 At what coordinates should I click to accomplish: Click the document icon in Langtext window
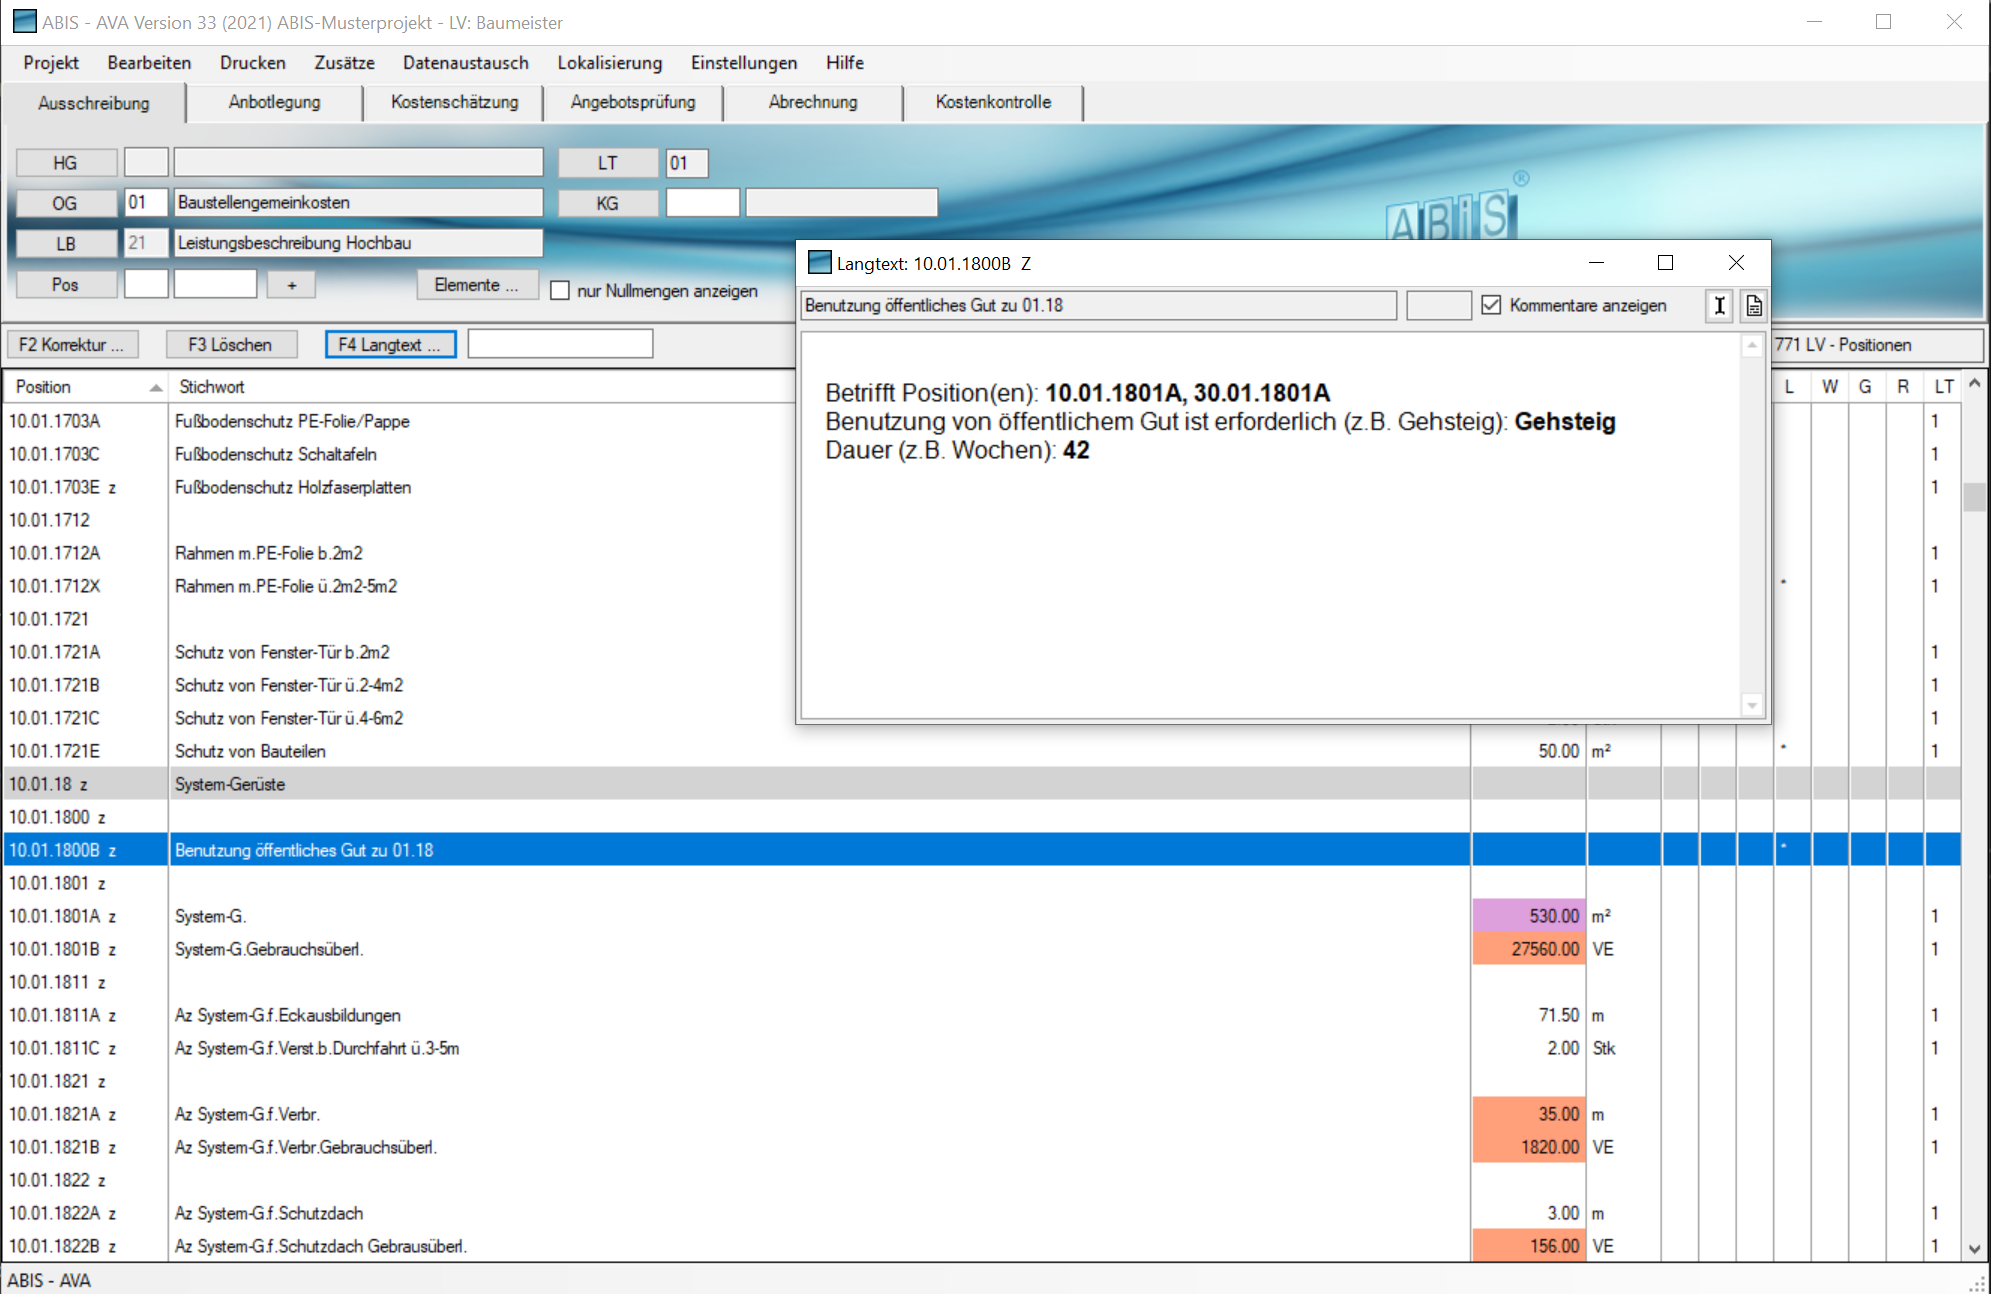point(1754,306)
